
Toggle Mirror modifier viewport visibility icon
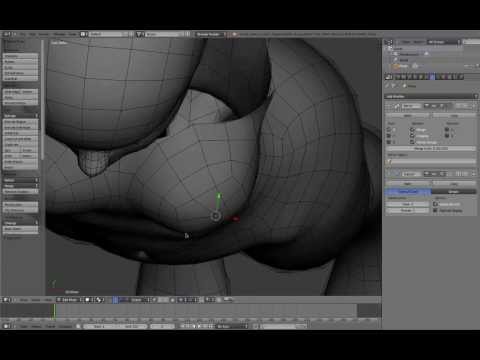[434, 106]
